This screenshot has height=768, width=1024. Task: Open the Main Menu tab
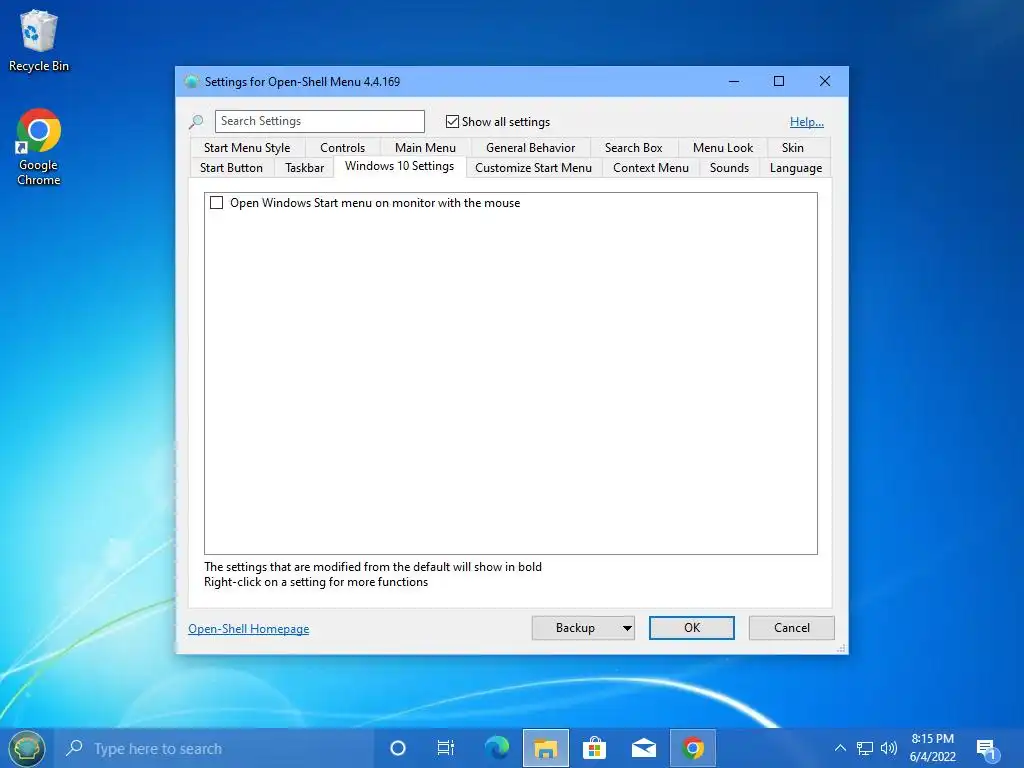click(x=425, y=148)
